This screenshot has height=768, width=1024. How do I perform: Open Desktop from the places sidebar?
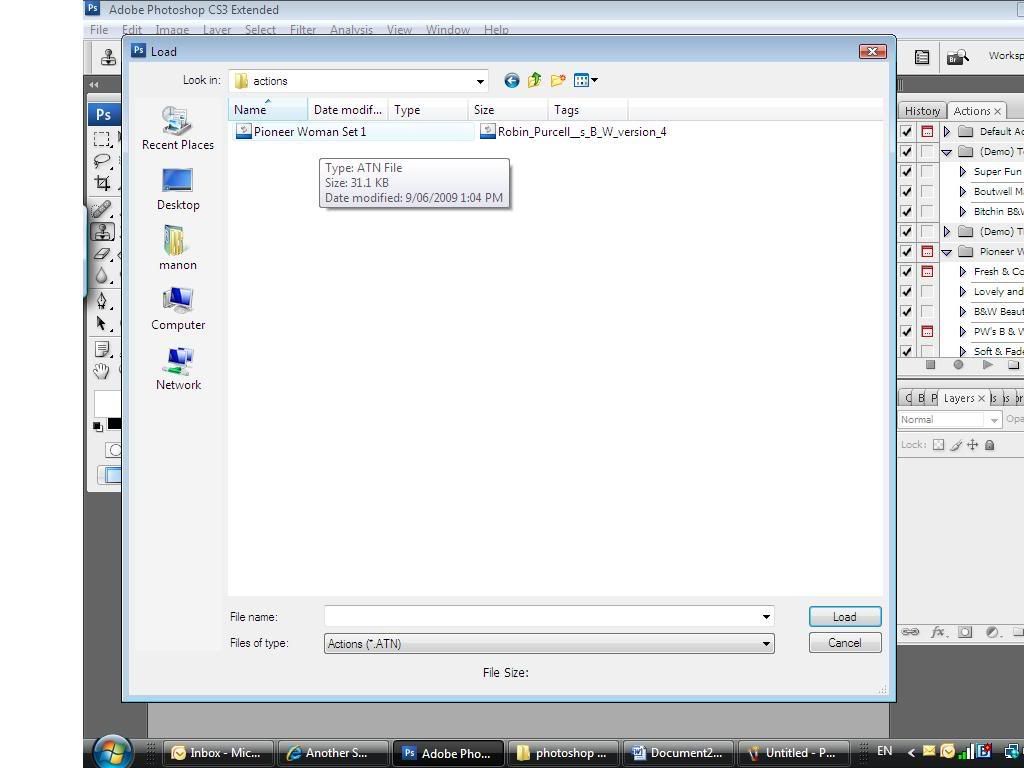(x=178, y=189)
